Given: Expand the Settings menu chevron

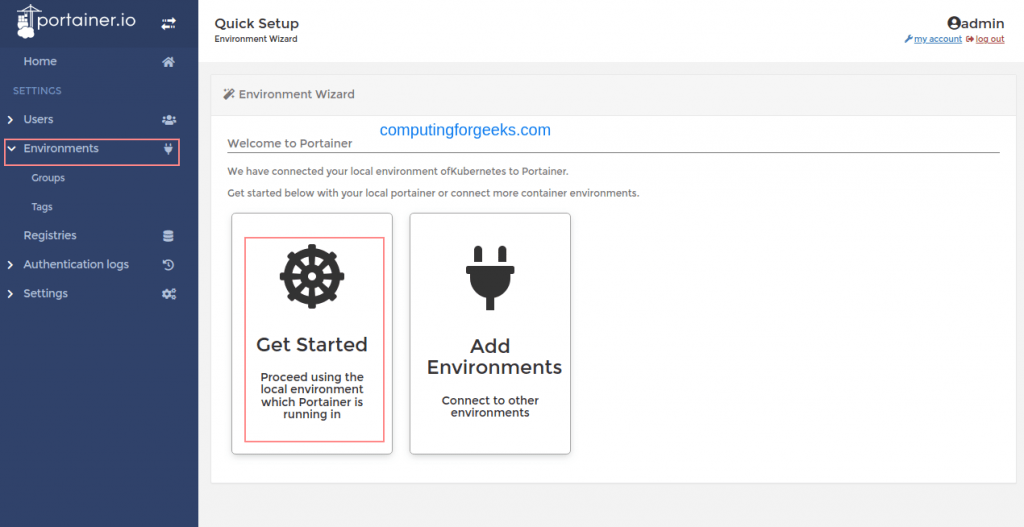Looking at the screenshot, I should 10,294.
